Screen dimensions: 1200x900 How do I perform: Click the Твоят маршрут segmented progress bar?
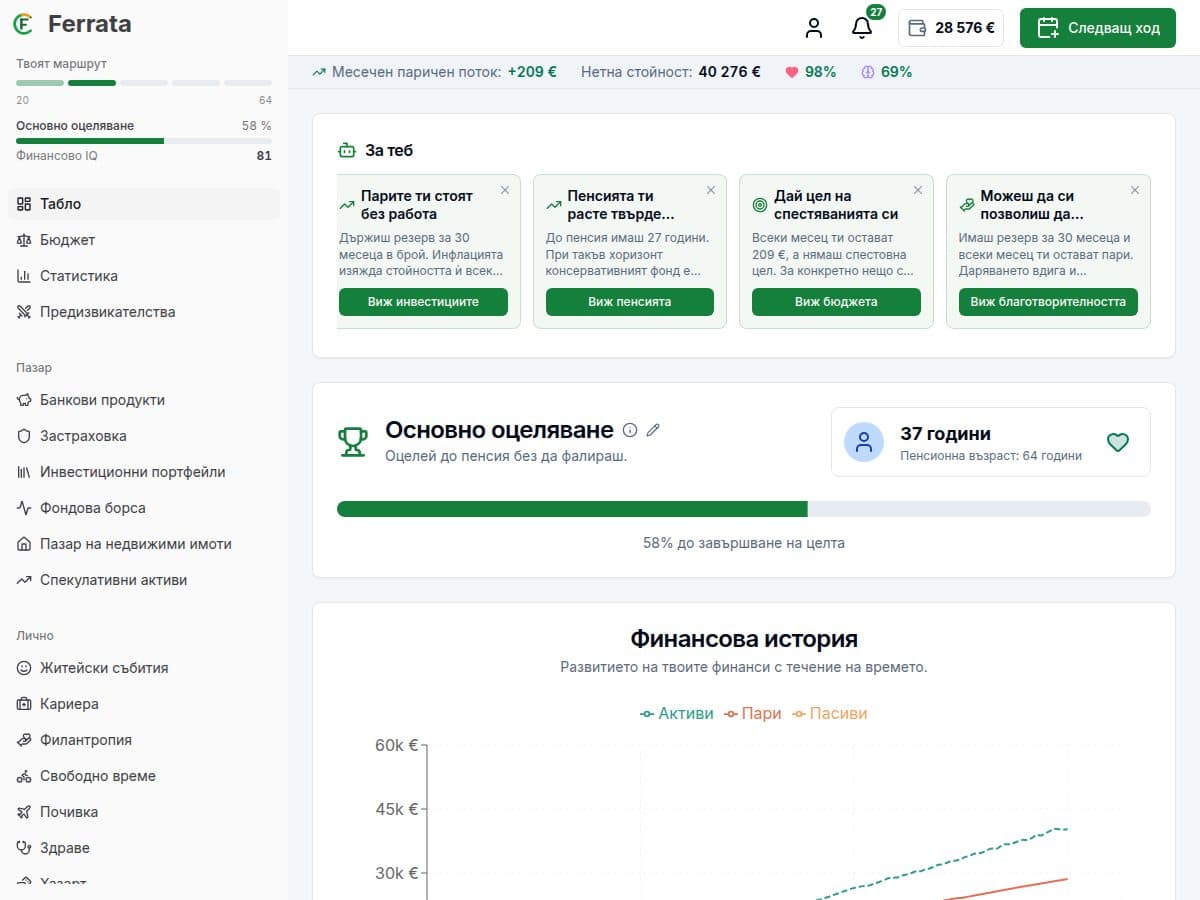[x=144, y=83]
